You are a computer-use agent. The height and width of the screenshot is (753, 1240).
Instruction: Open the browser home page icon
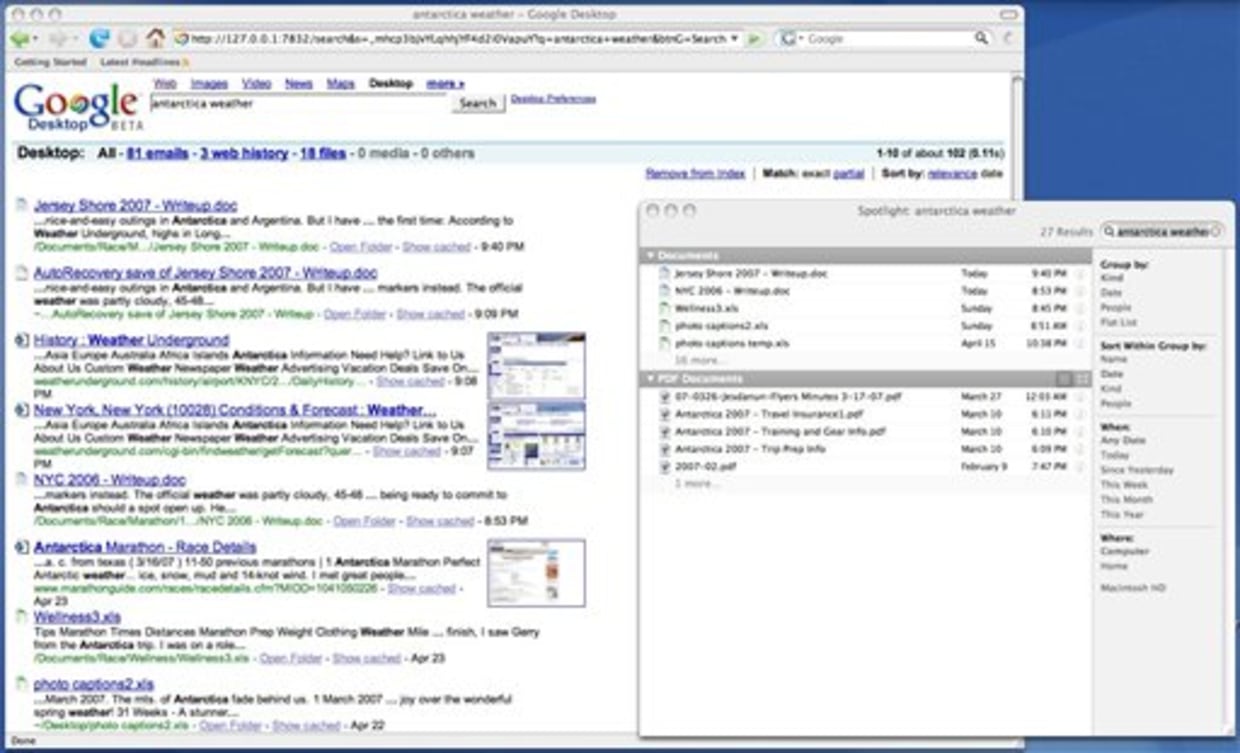coord(155,39)
